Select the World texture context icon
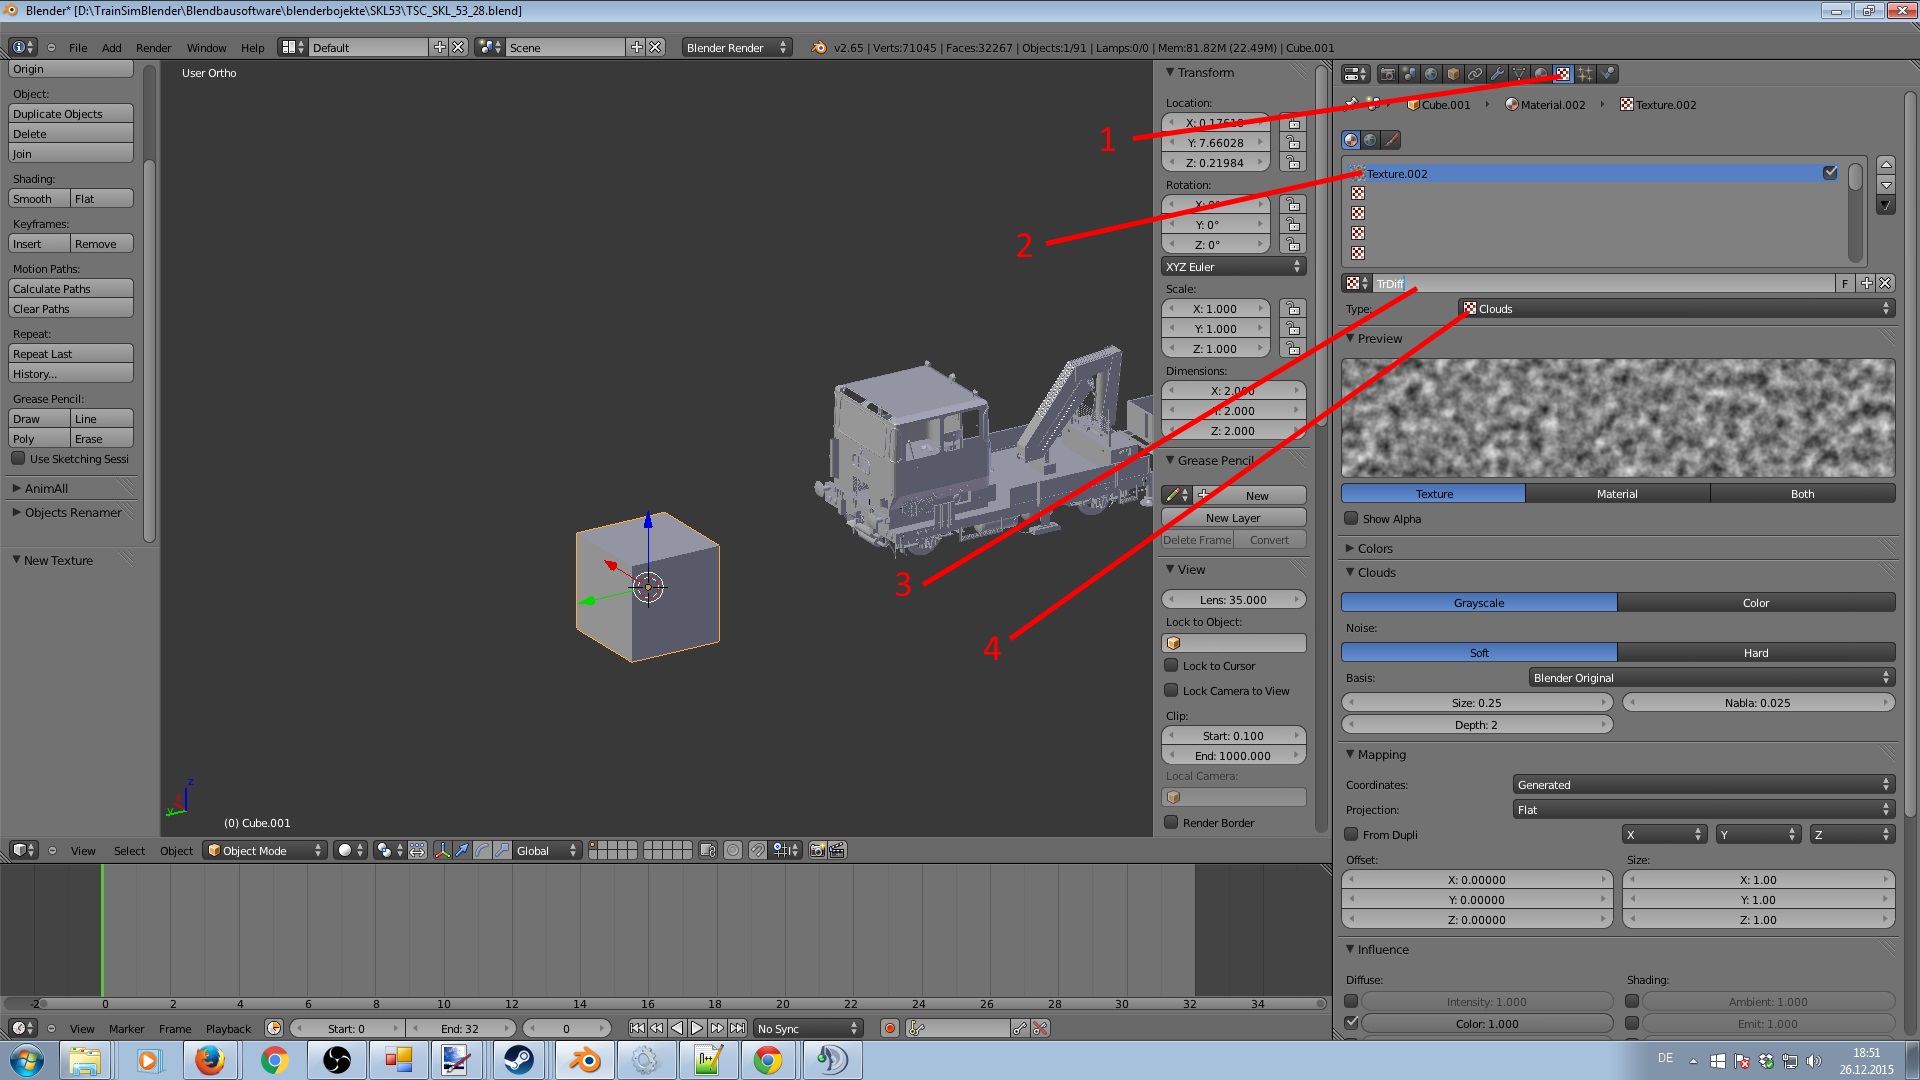Screen dimensions: 1920x1080 click(x=1370, y=140)
